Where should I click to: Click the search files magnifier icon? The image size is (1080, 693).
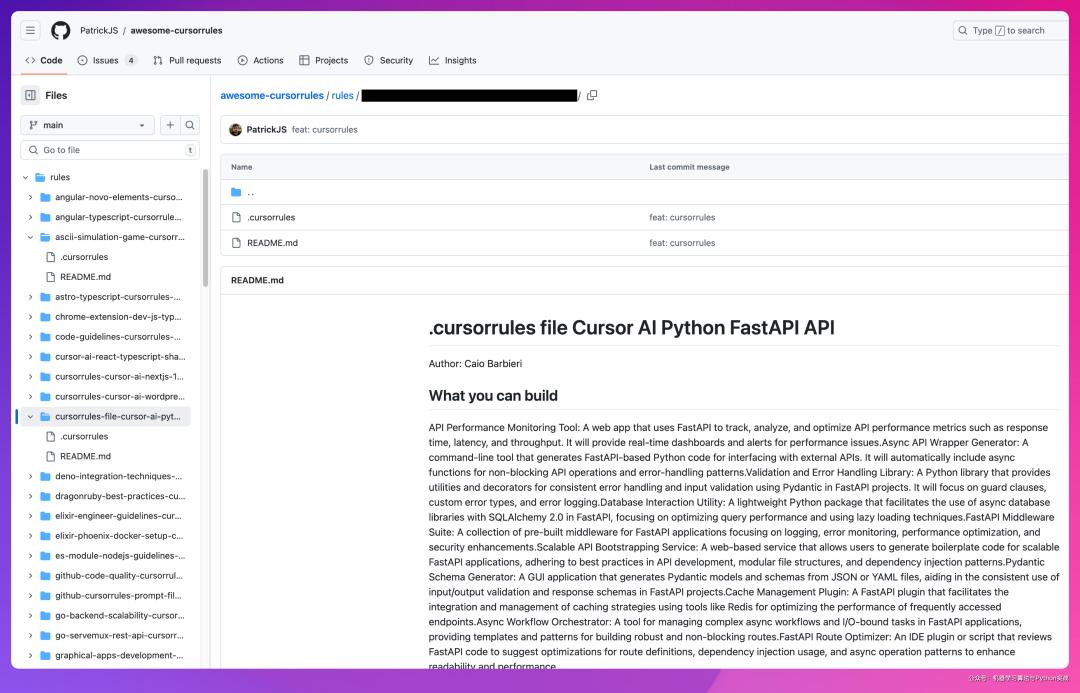pos(189,125)
